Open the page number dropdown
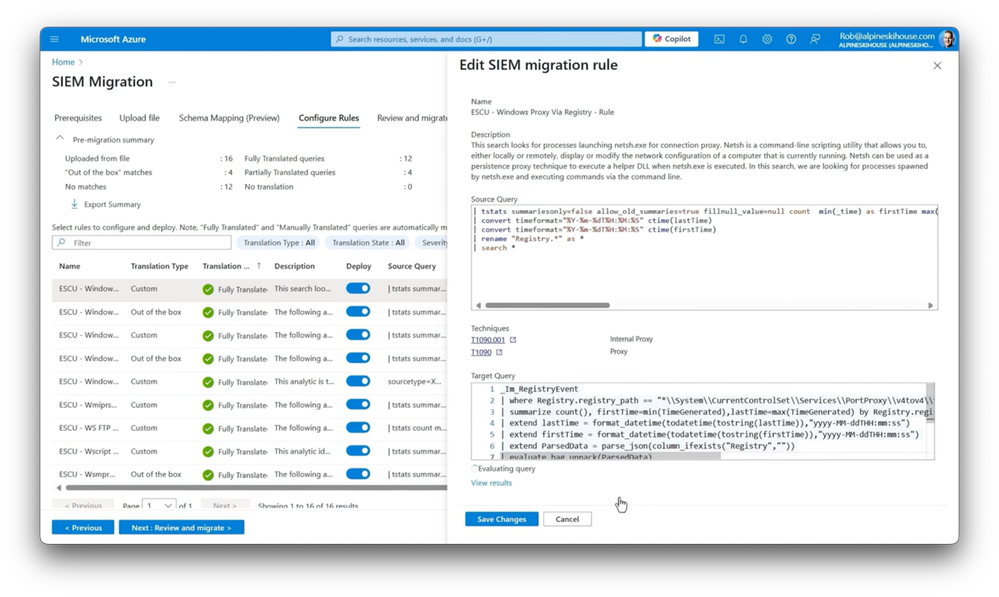This screenshot has height=597, width=999. pos(159,505)
